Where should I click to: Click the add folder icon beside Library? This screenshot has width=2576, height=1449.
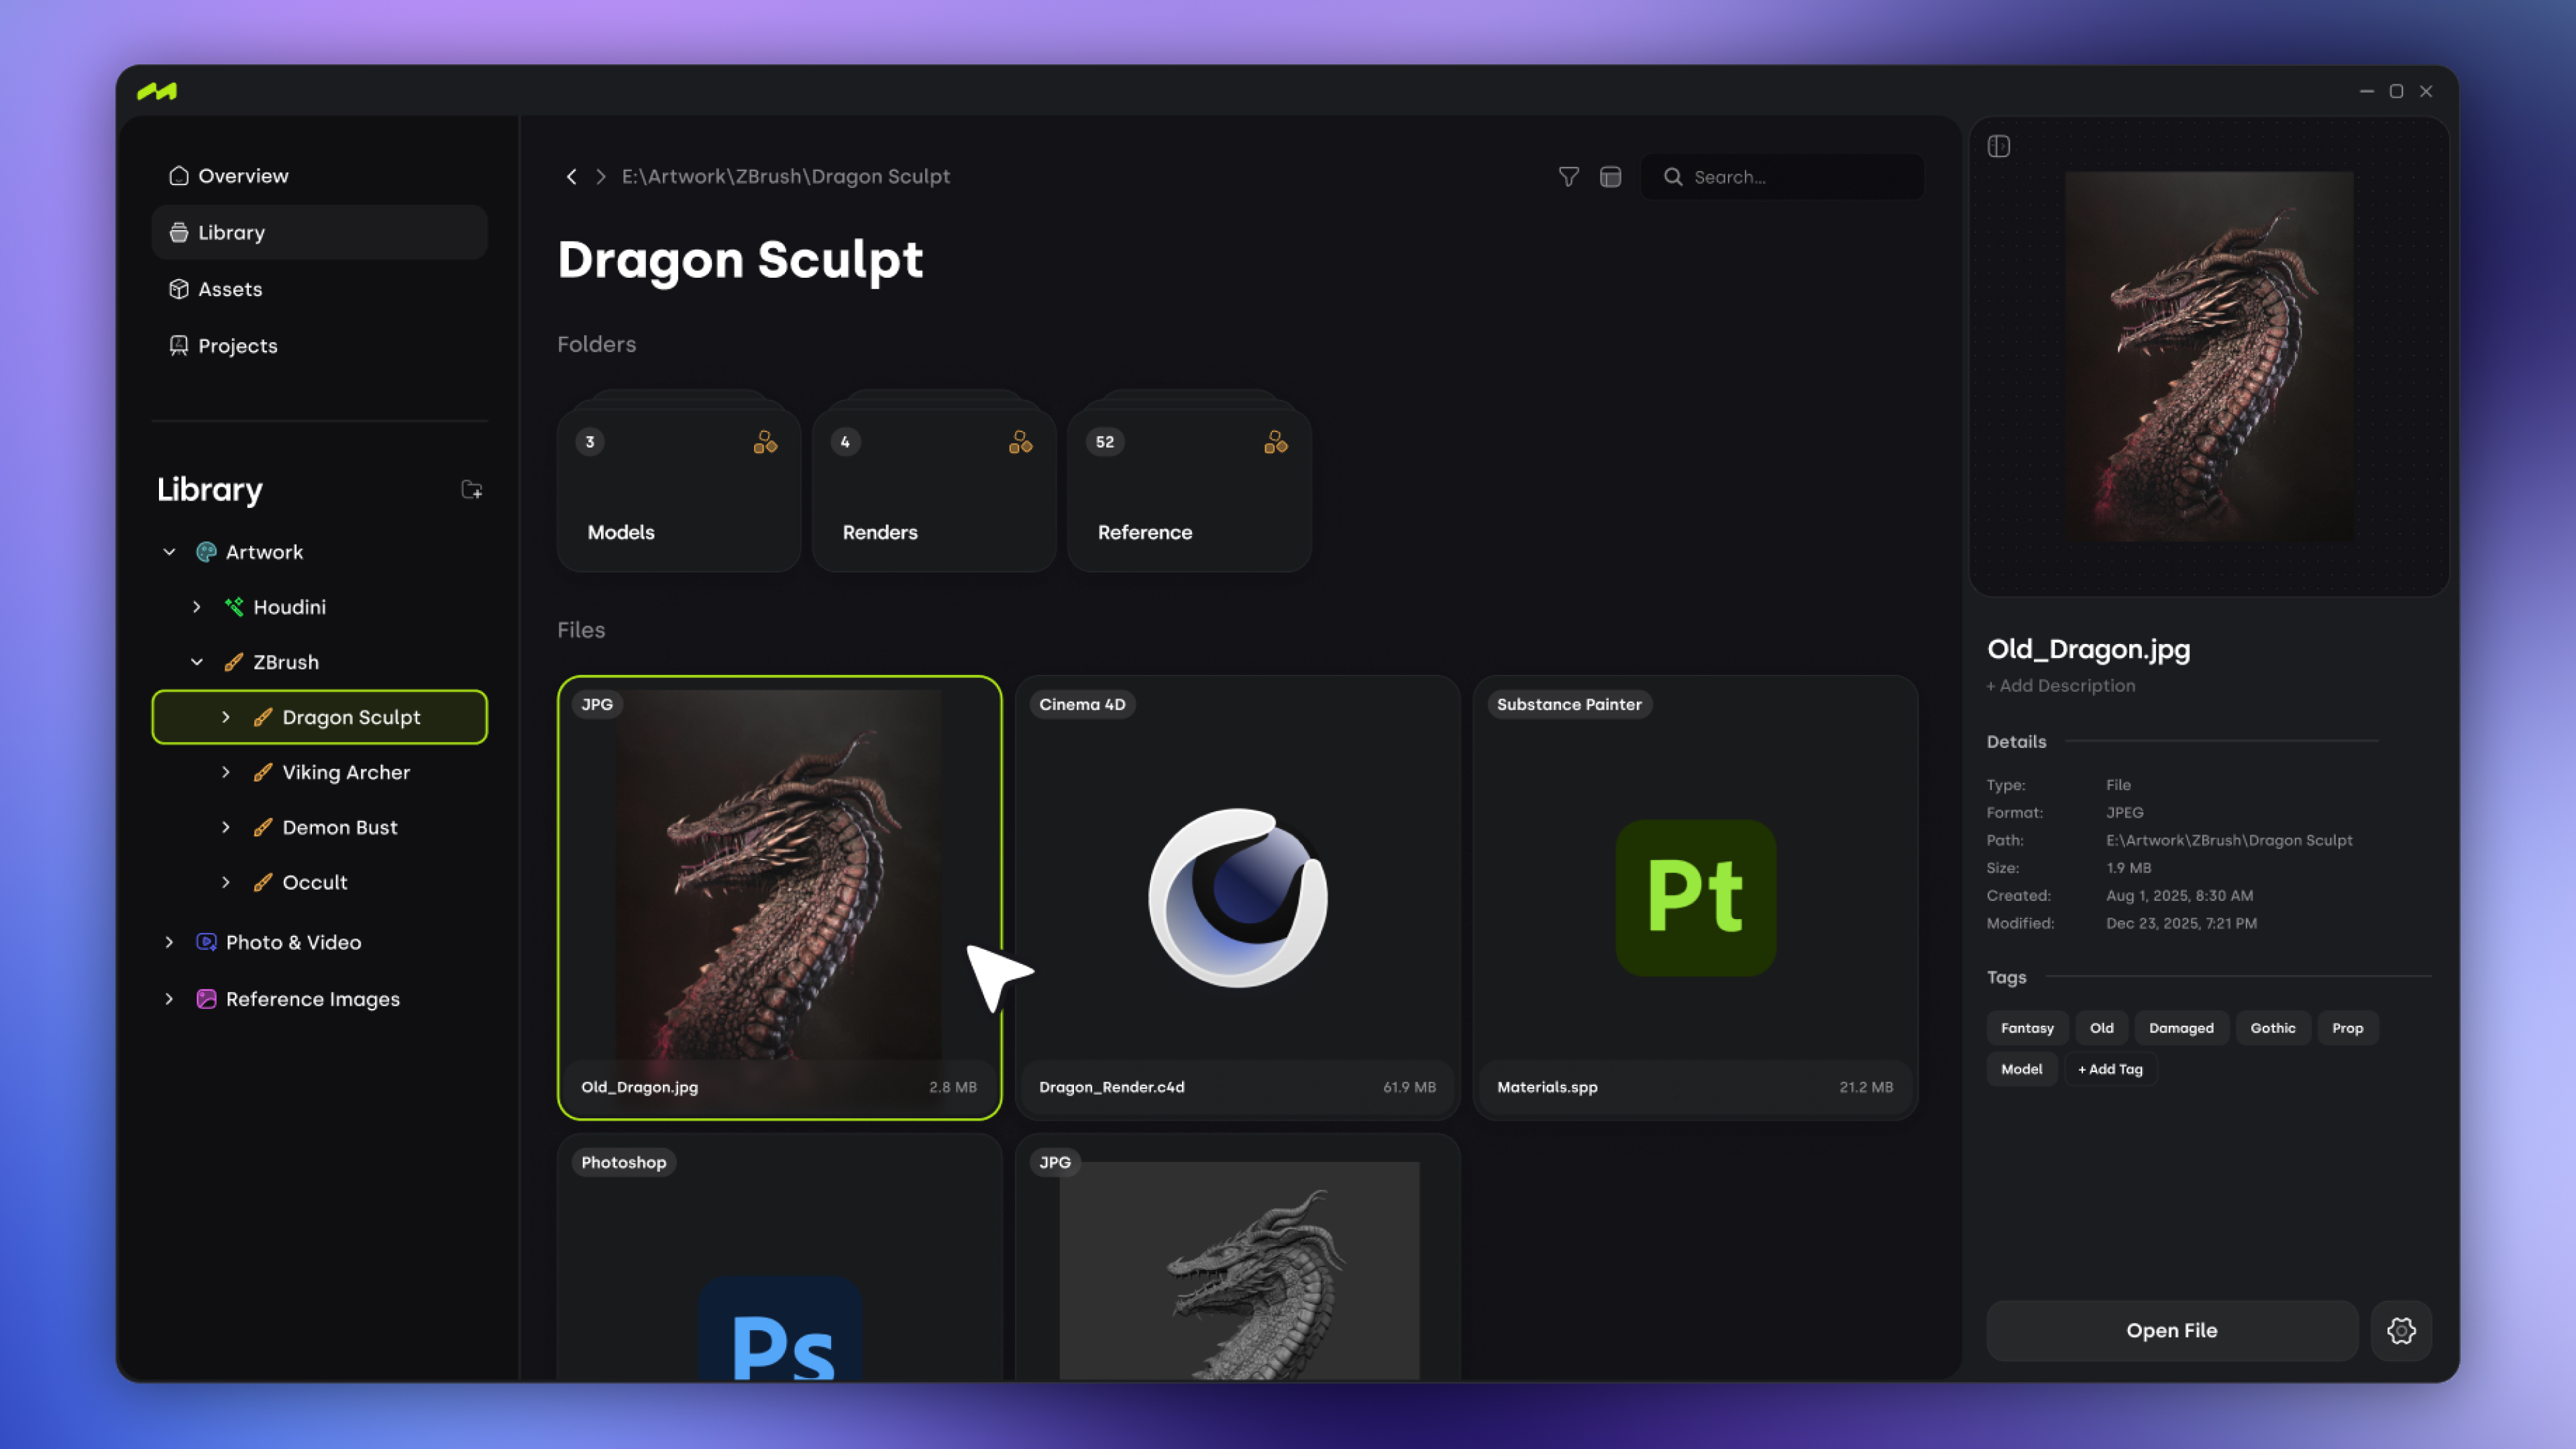pos(471,489)
